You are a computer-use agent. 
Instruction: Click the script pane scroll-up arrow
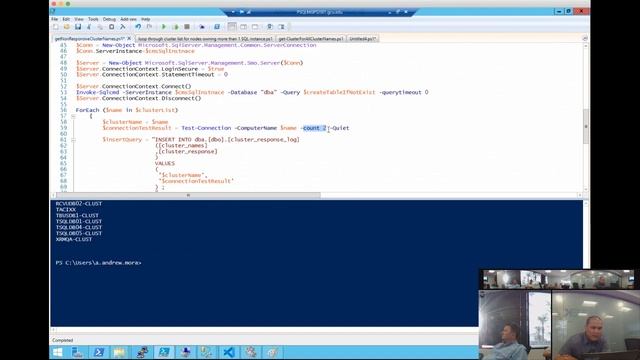click(586, 45)
